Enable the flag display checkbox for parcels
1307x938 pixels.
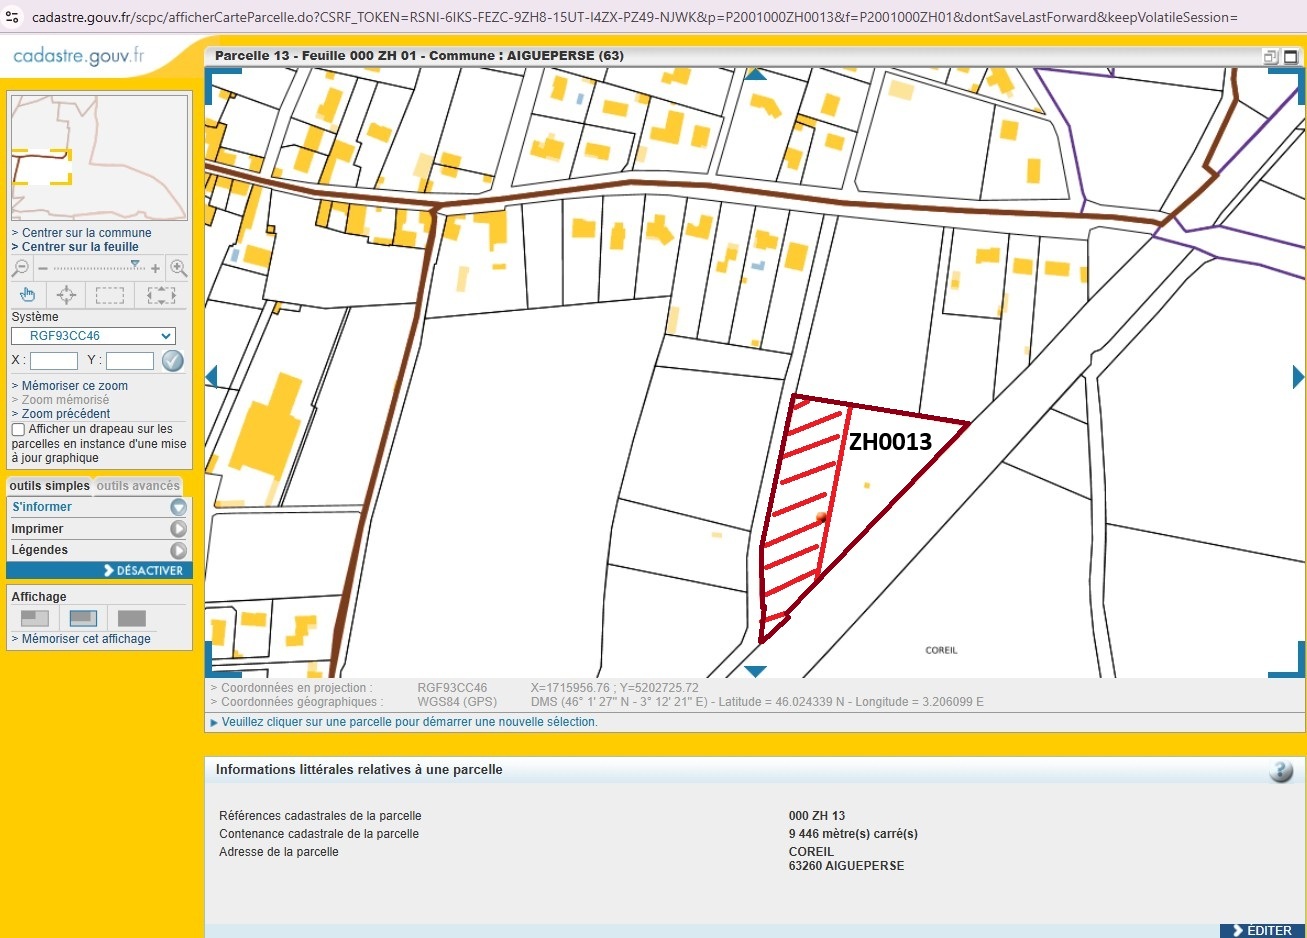pyautogui.click(x=18, y=430)
